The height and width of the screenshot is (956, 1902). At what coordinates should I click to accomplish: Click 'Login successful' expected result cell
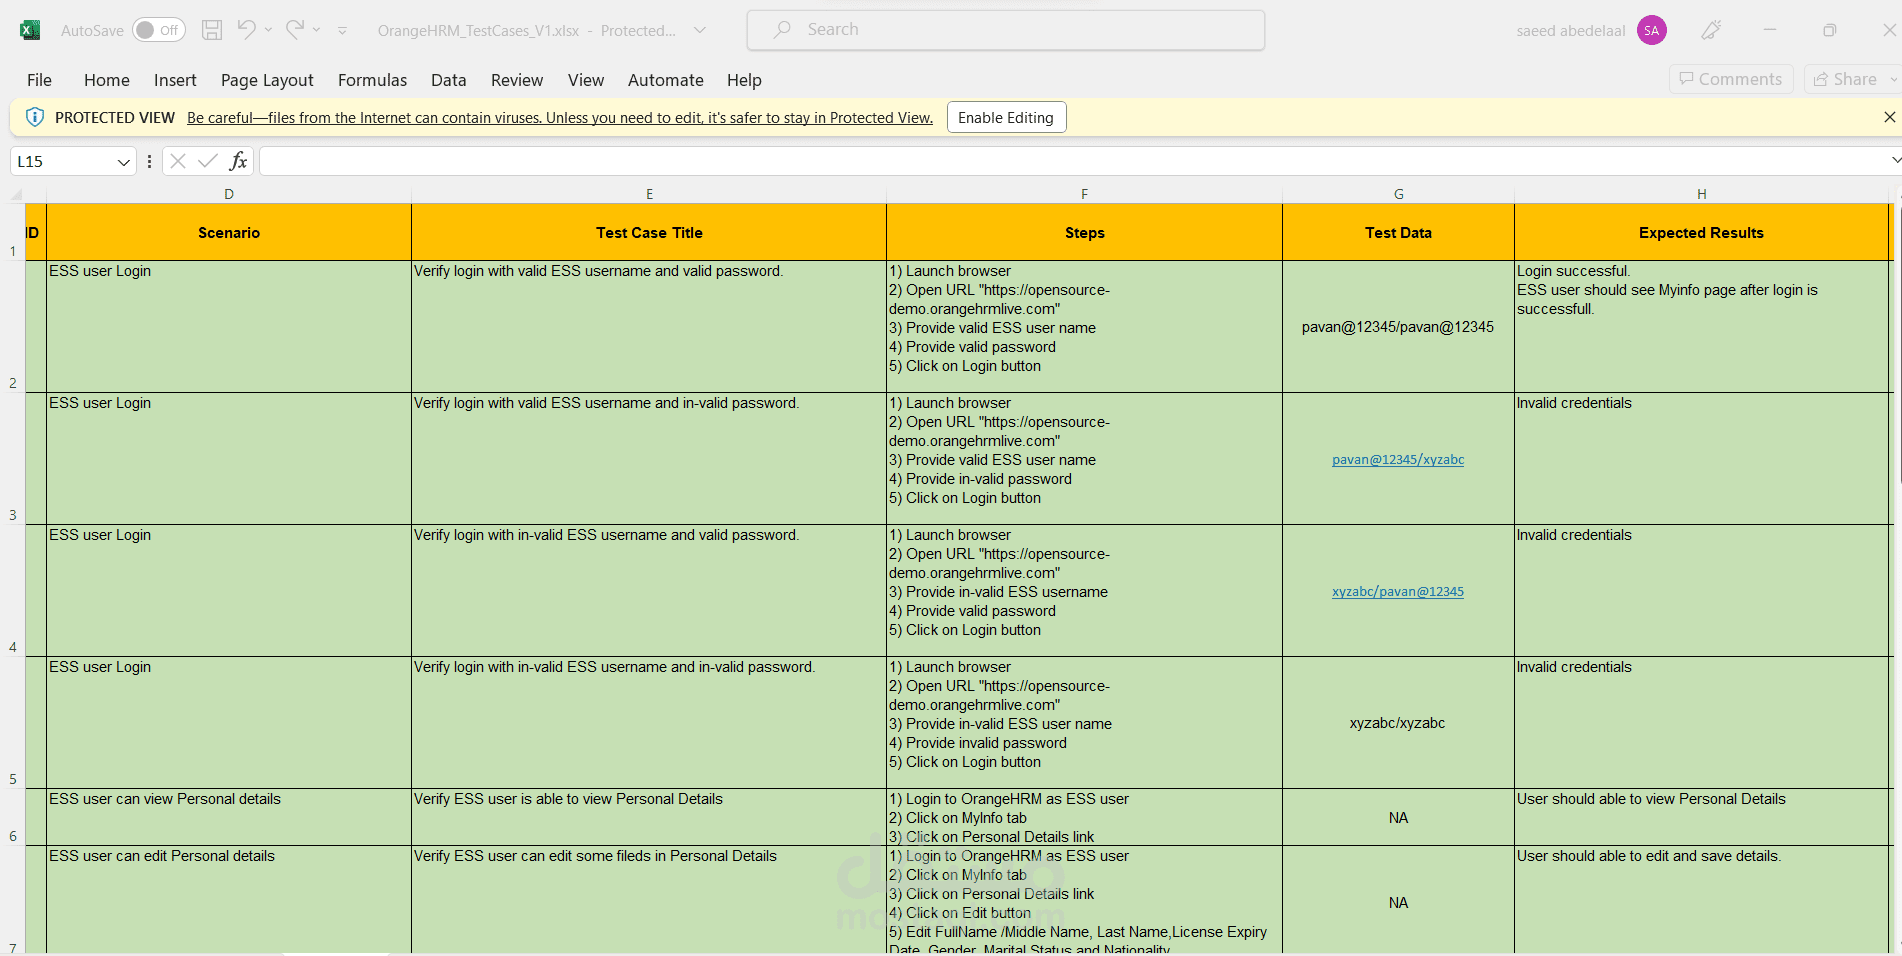[1701, 327]
